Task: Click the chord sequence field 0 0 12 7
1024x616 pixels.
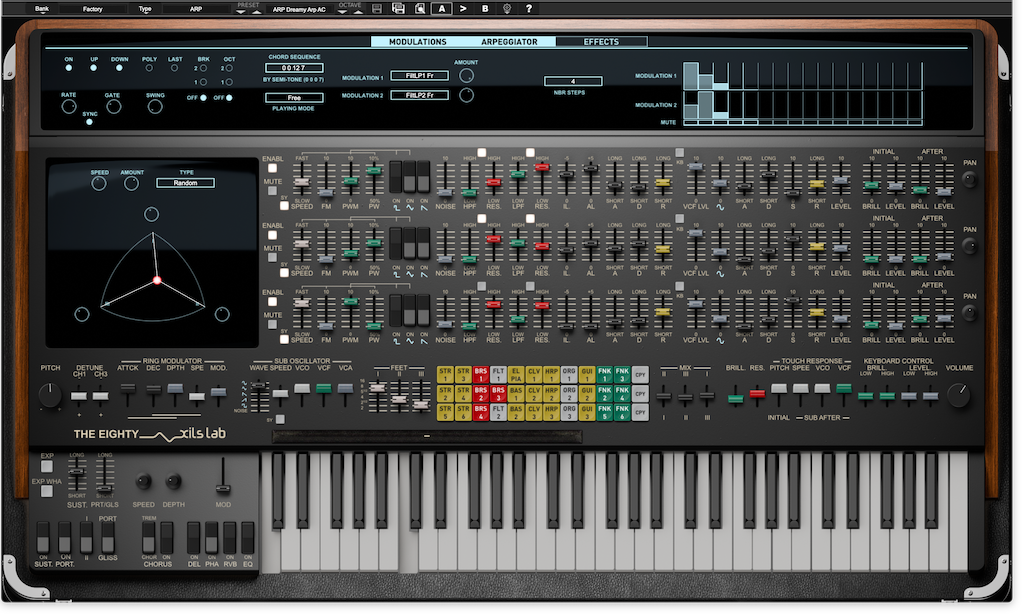Action: pyautogui.click(x=294, y=68)
